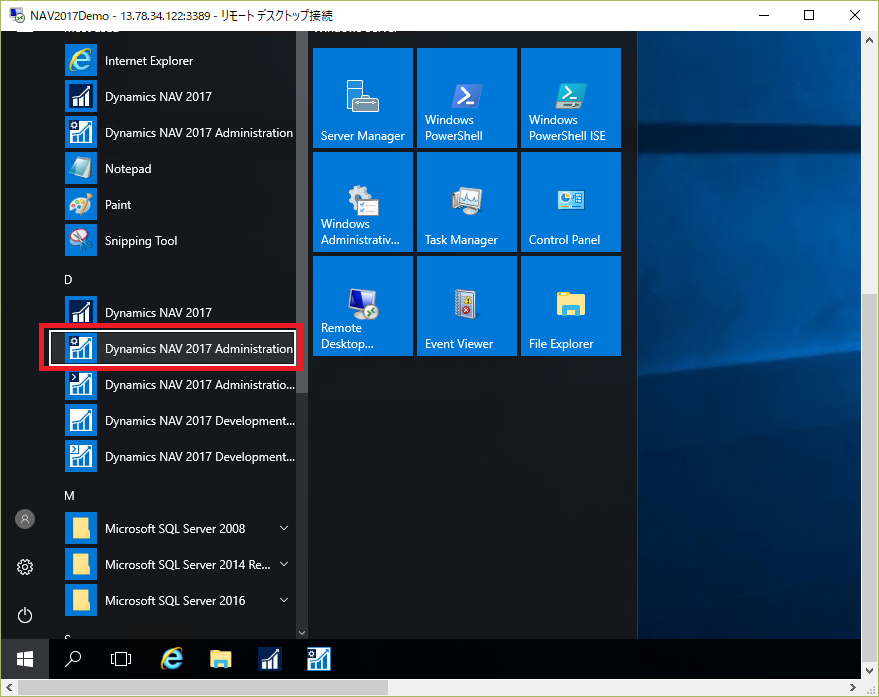
Task: Launch Dynamics NAV 2017 under the D section
Action: point(179,312)
